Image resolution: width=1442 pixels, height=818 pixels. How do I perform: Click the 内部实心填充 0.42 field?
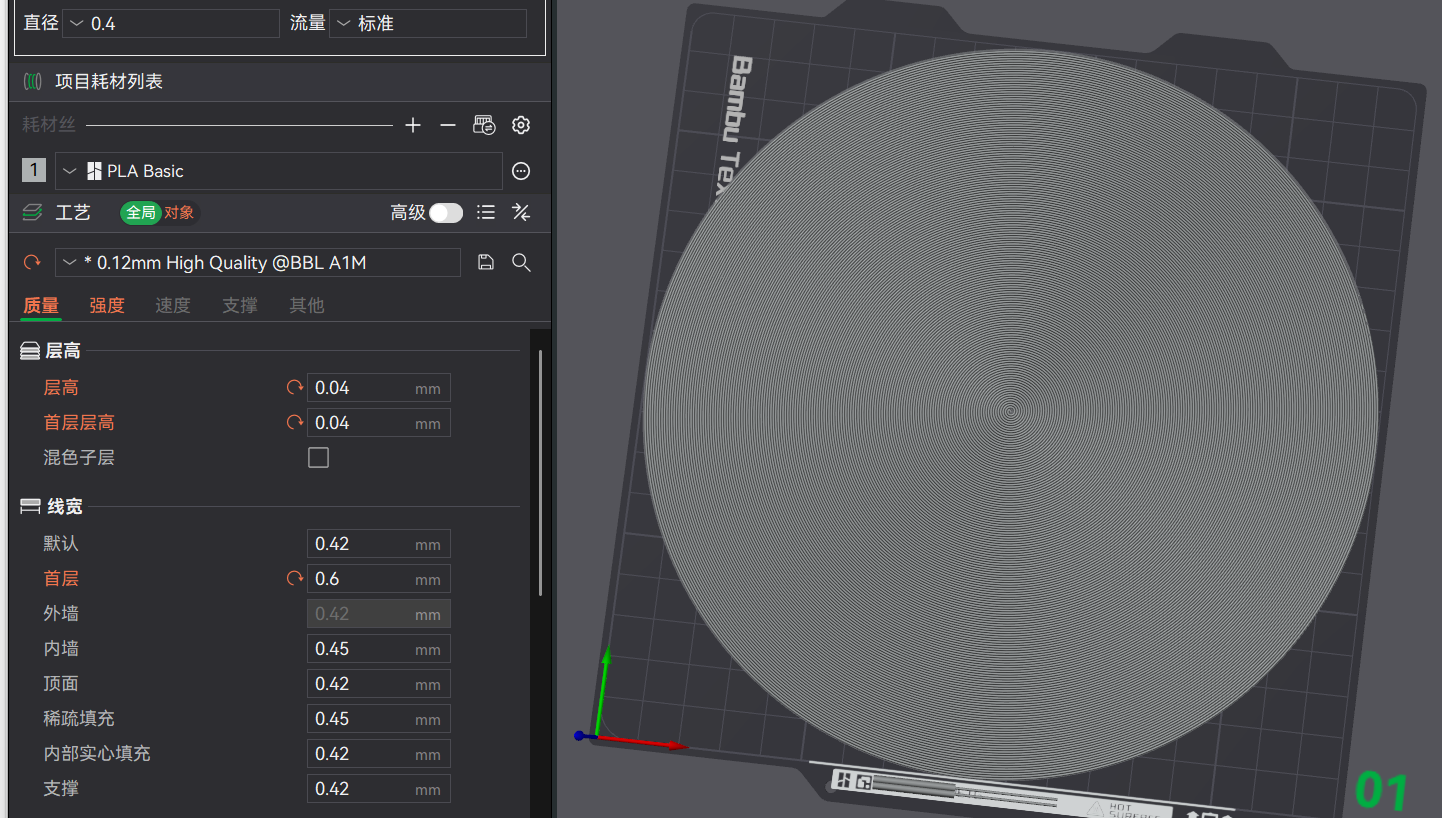379,753
